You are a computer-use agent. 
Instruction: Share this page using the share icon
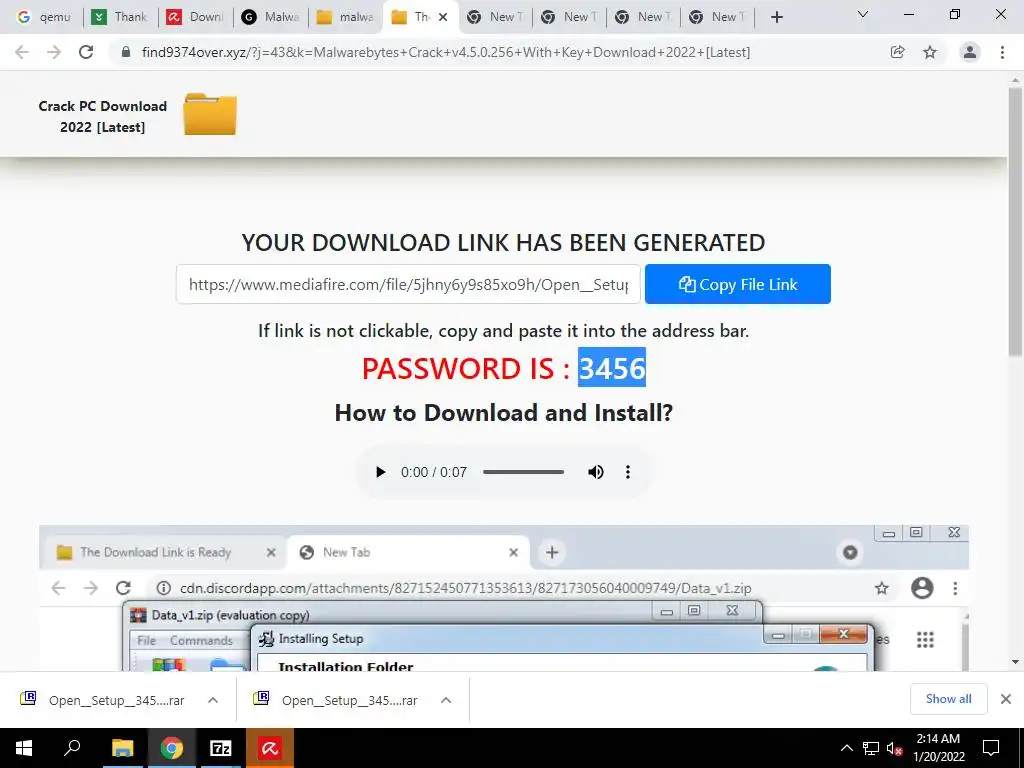(897, 52)
